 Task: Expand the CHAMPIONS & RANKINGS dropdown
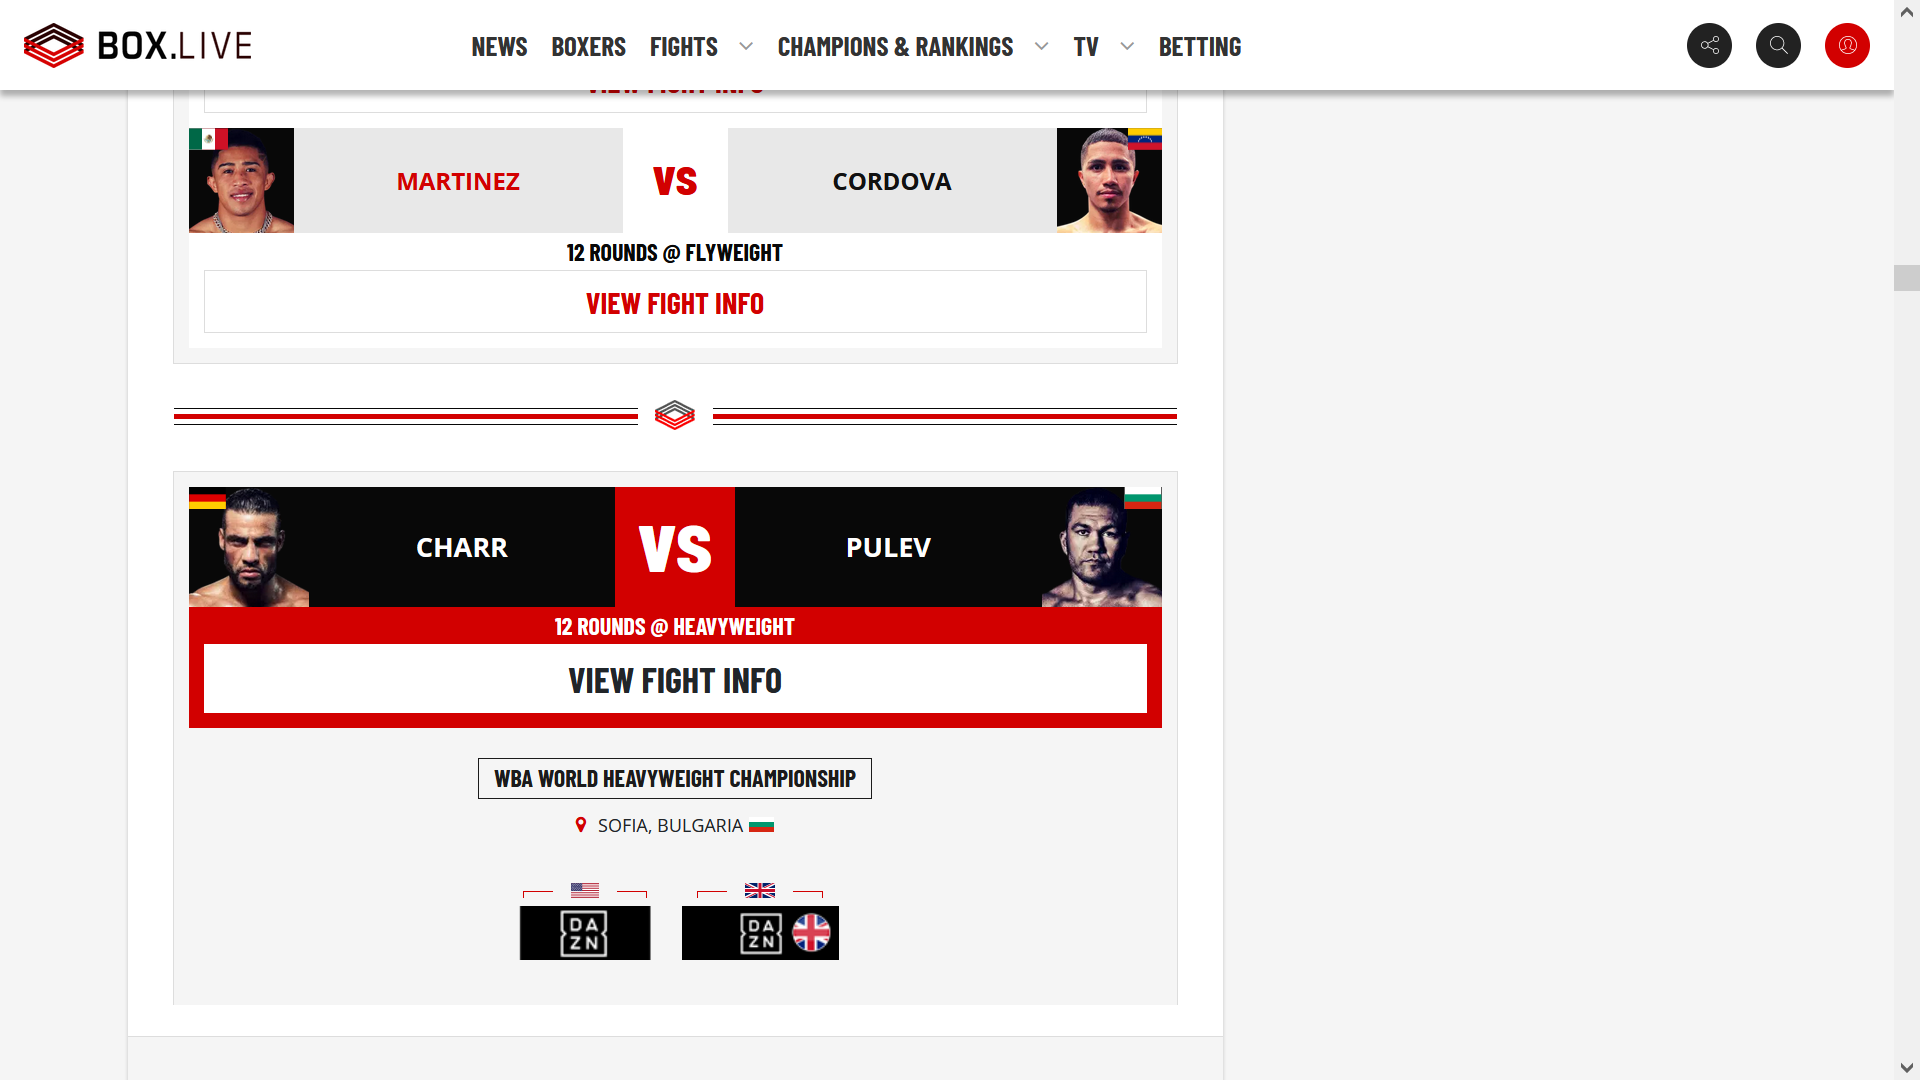[x=1042, y=45]
